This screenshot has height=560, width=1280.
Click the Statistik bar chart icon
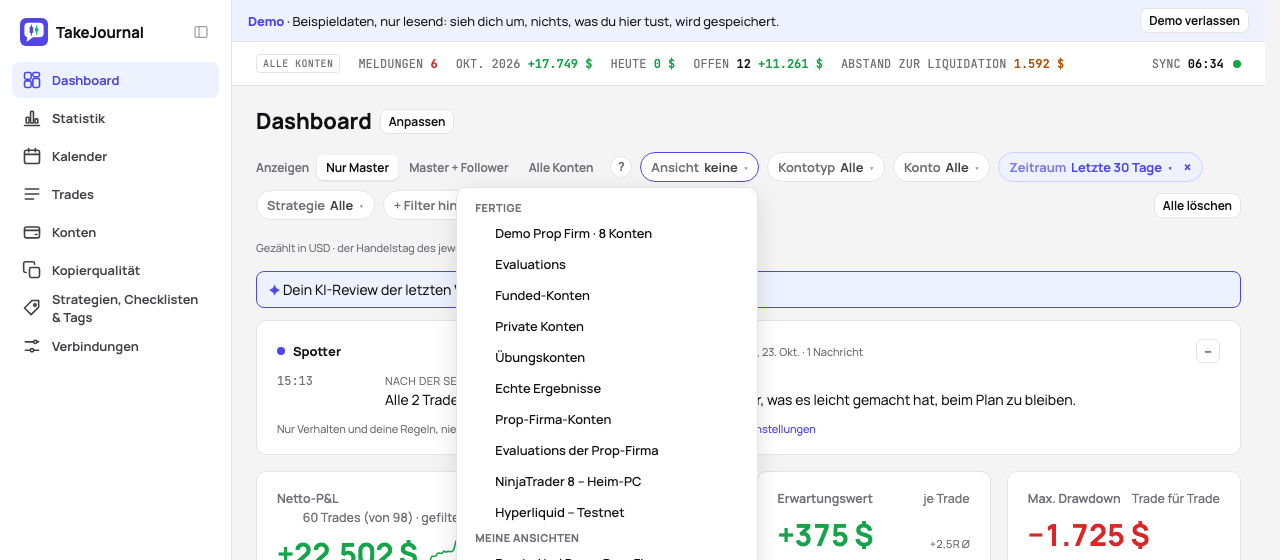click(x=32, y=118)
